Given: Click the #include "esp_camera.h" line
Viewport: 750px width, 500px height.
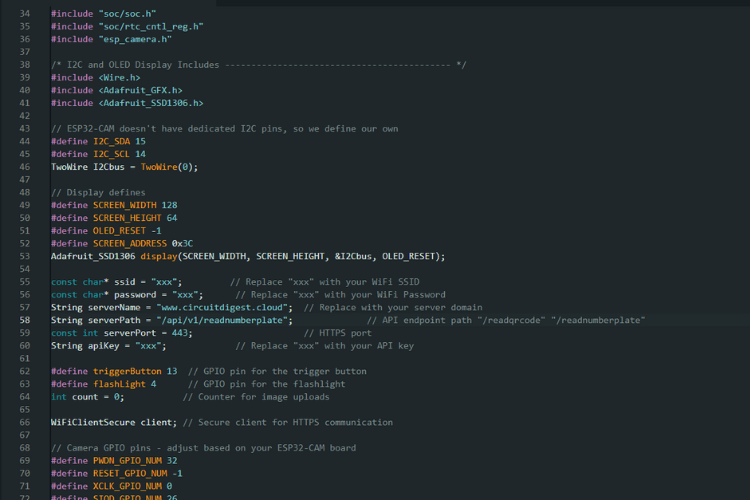Looking at the screenshot, I should coord(111,39).
